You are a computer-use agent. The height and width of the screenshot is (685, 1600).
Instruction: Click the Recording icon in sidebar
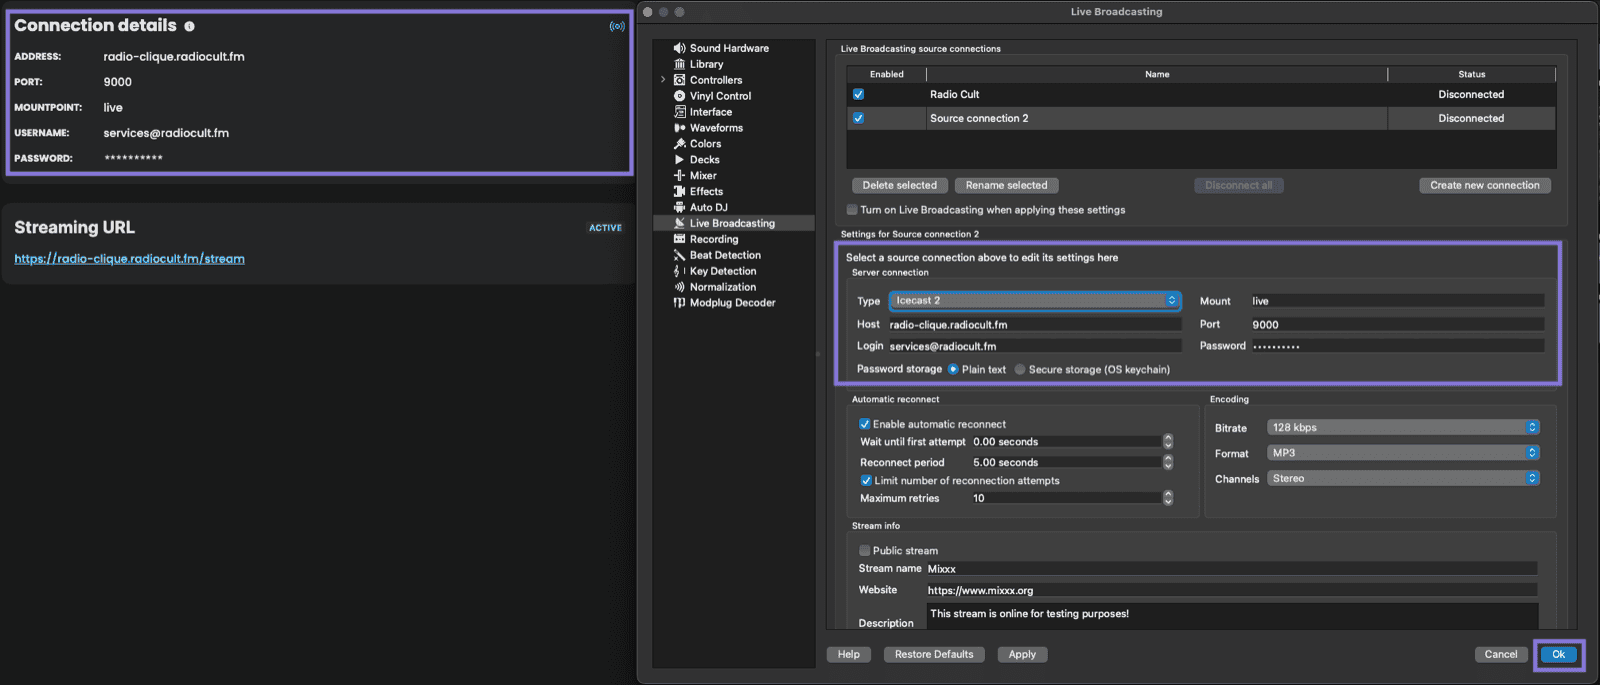tap(680, 239)
